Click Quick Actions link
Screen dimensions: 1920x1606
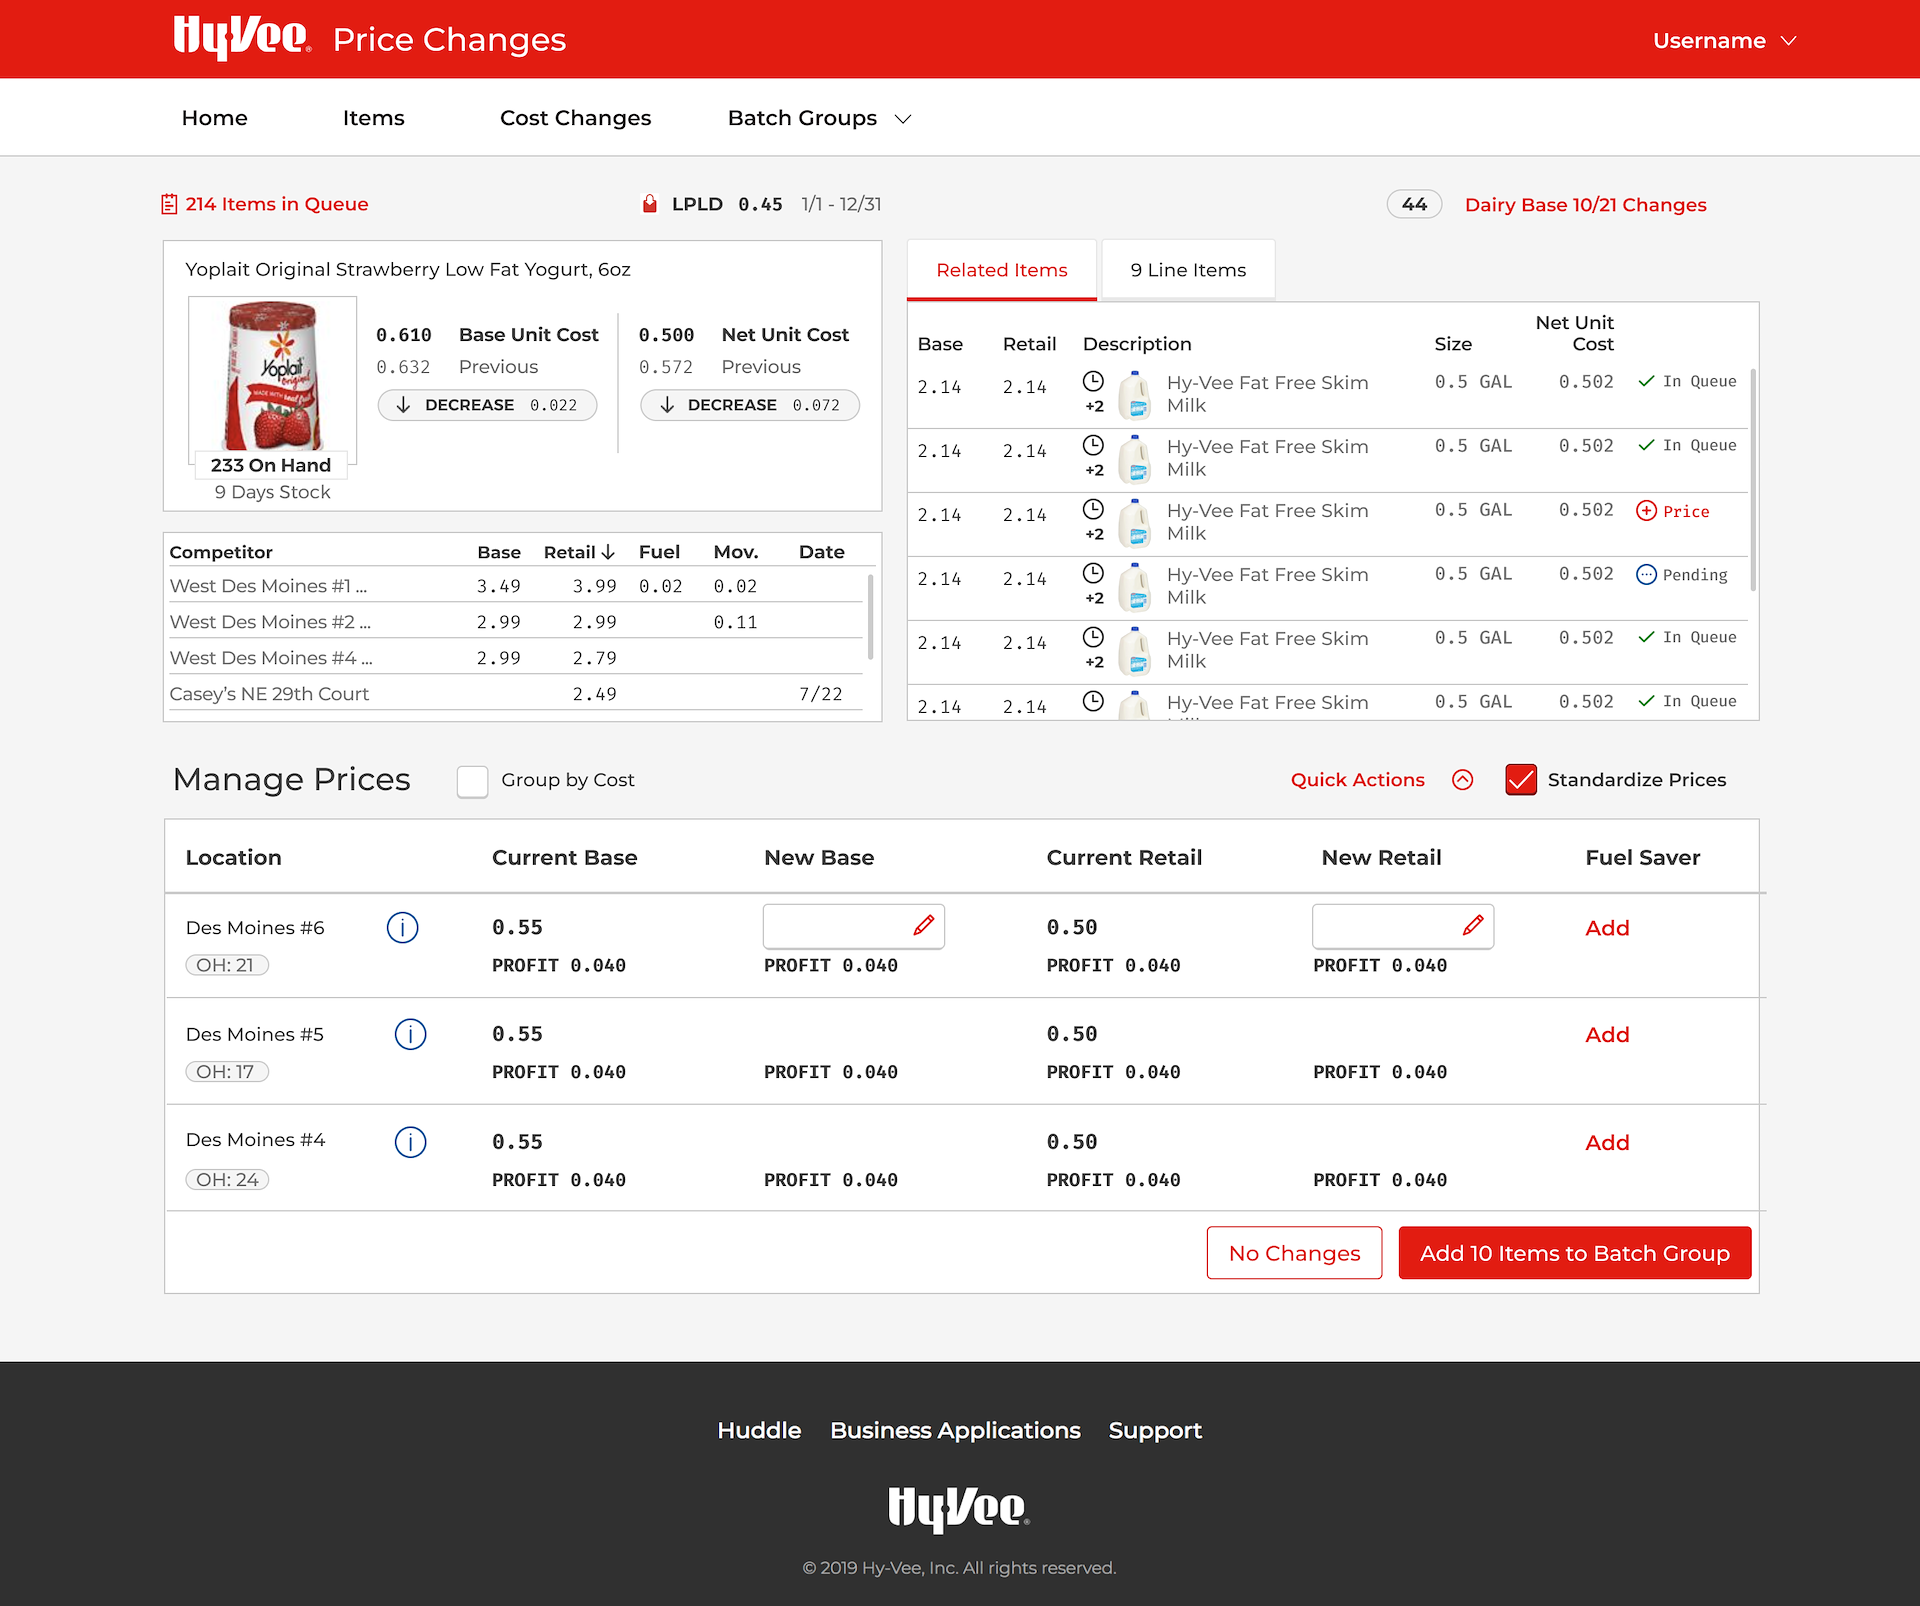[x=1357, y=780]
